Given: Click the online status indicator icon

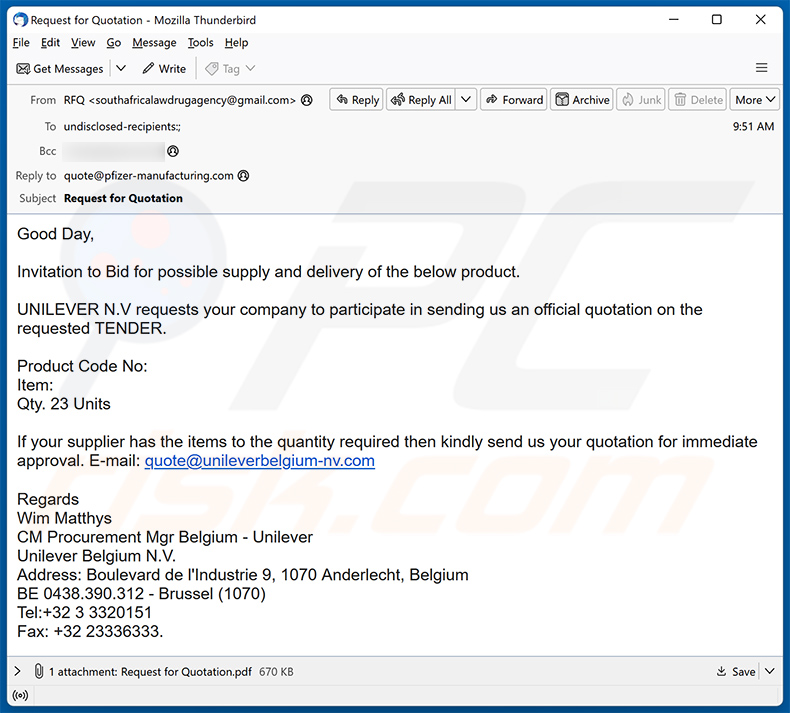Looking at the screenshot, I should [19, 696].
